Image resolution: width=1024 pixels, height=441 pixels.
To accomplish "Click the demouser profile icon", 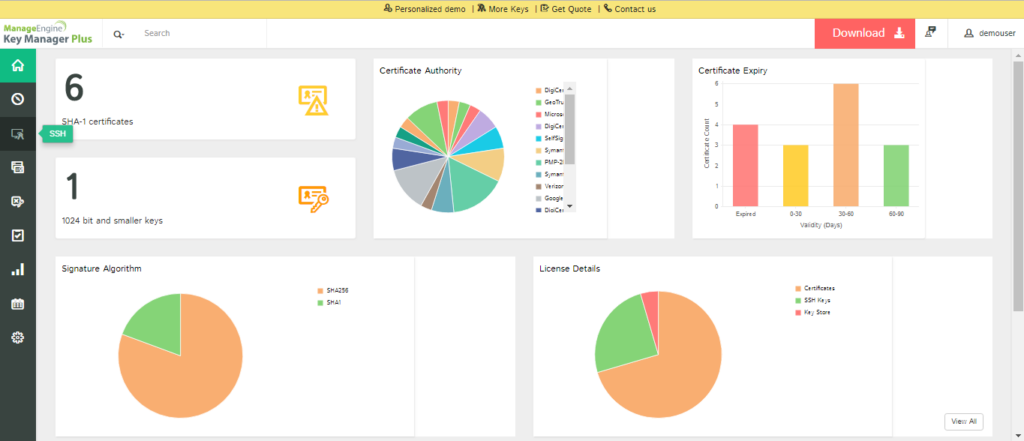I will [969, 33].
